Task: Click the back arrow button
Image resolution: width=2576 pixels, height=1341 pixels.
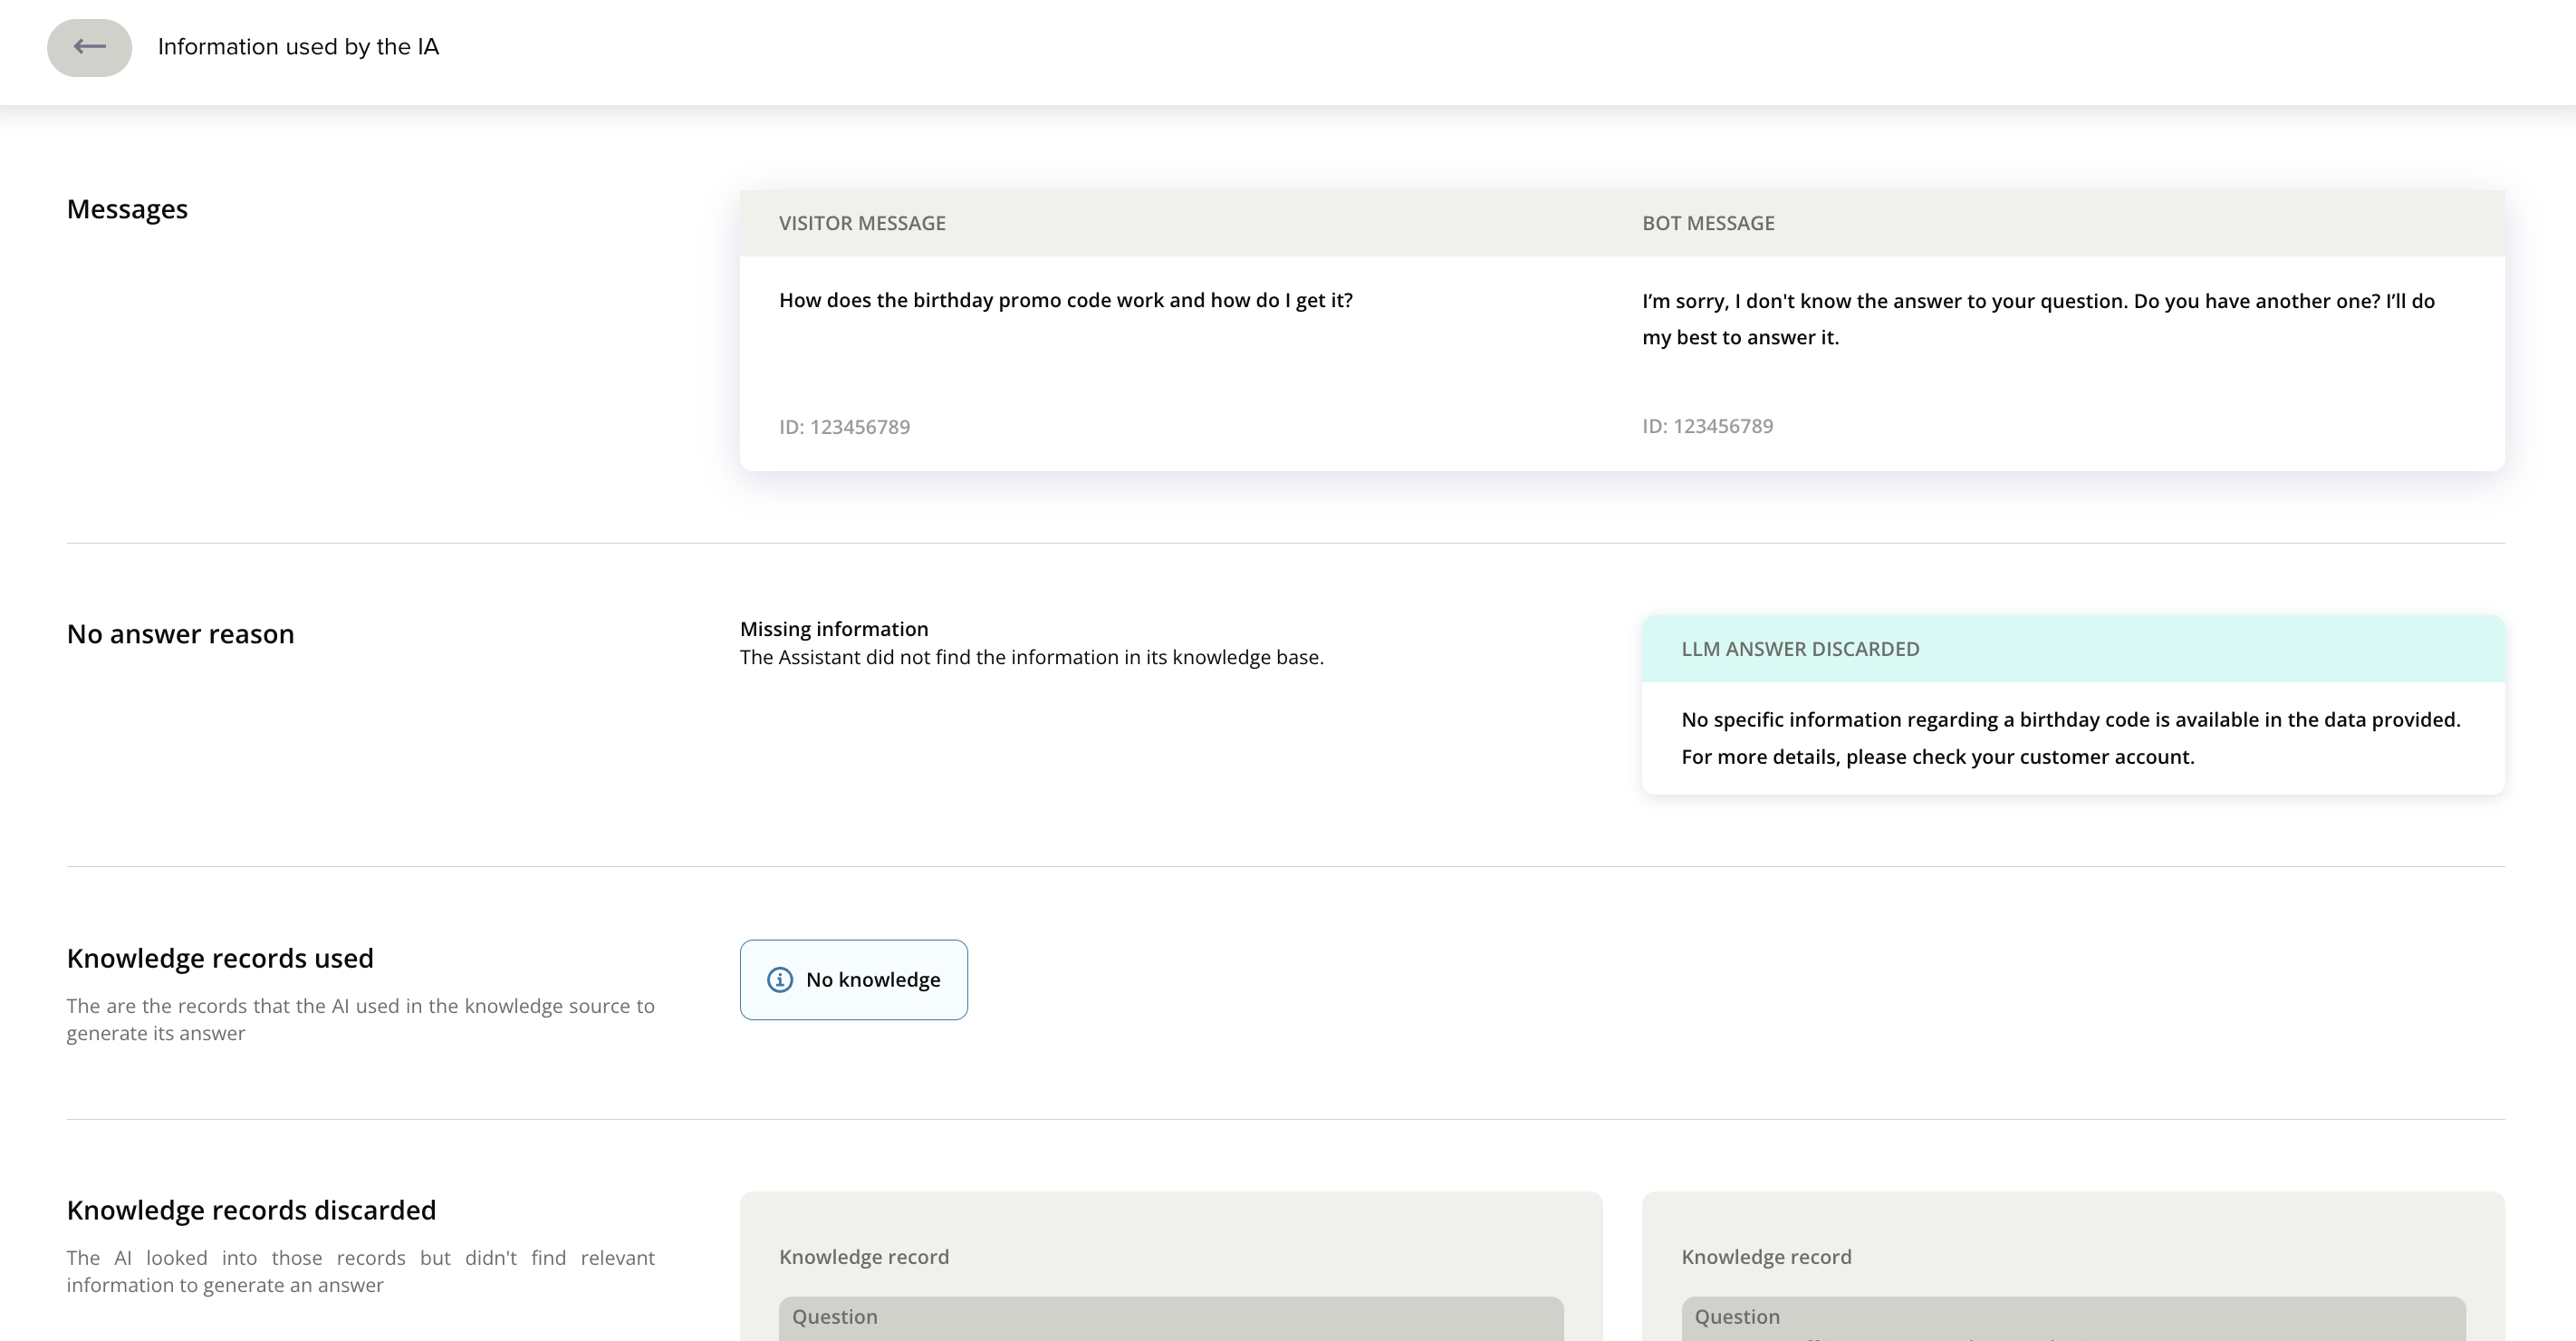Action: click(89, 47)
